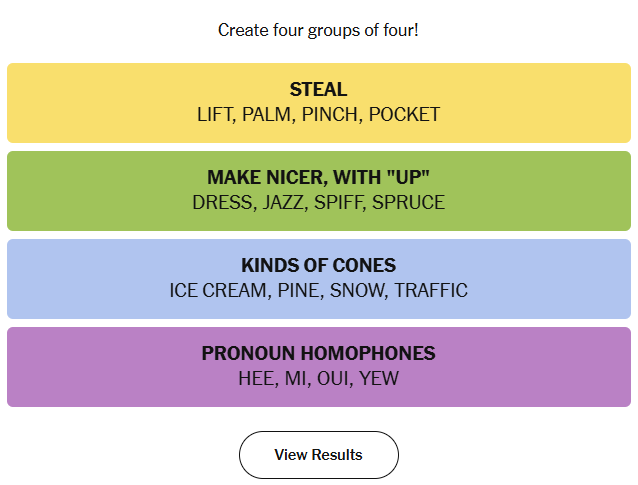Screen dimensions: 638x485
Task: Select the yellow STEAL category heading
Action: [x=318, y=90]
